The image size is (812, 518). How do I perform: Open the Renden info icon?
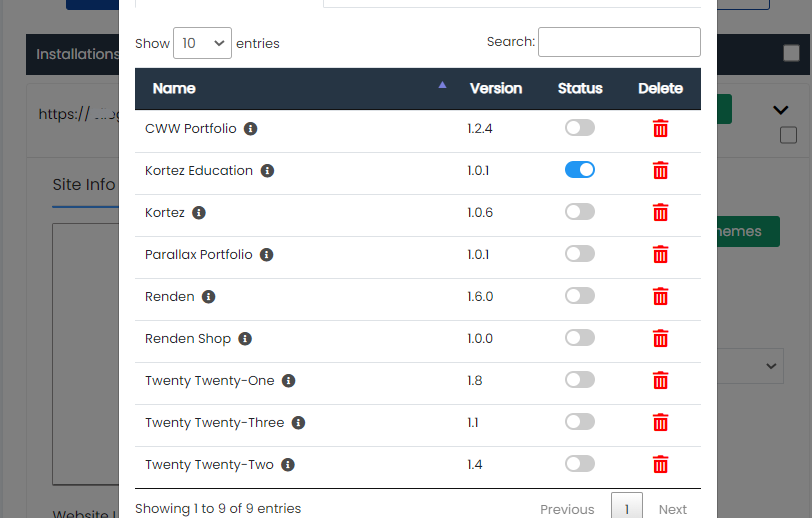tap(209, 296)
